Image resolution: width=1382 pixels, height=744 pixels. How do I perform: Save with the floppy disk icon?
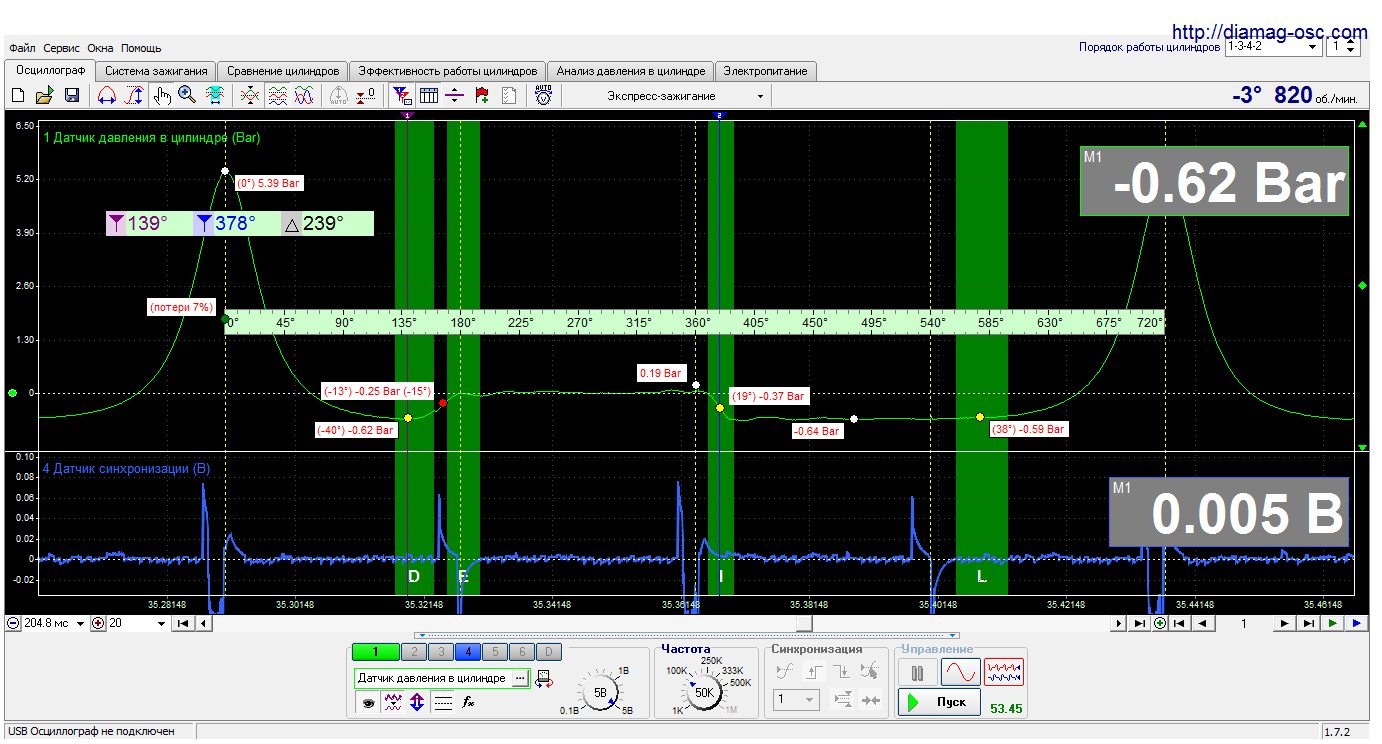(x=72, y=96)
